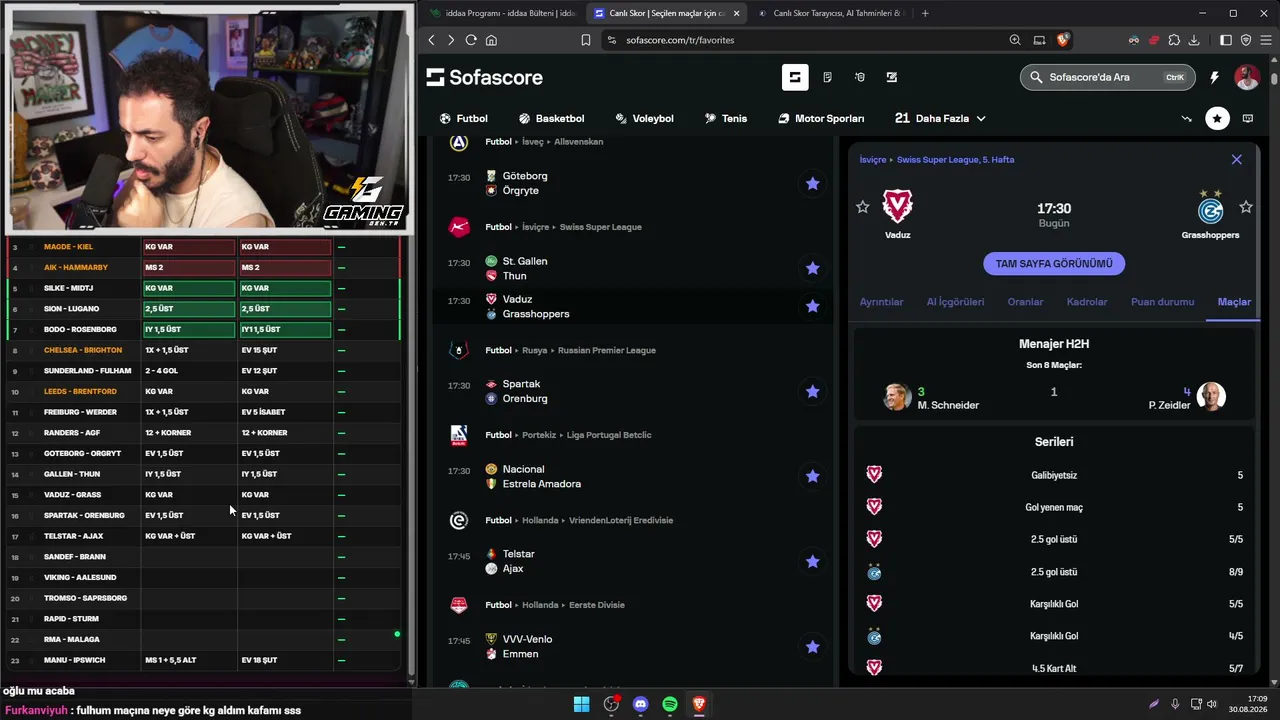Click the Vaduz crest in match panel

(898, 206)
